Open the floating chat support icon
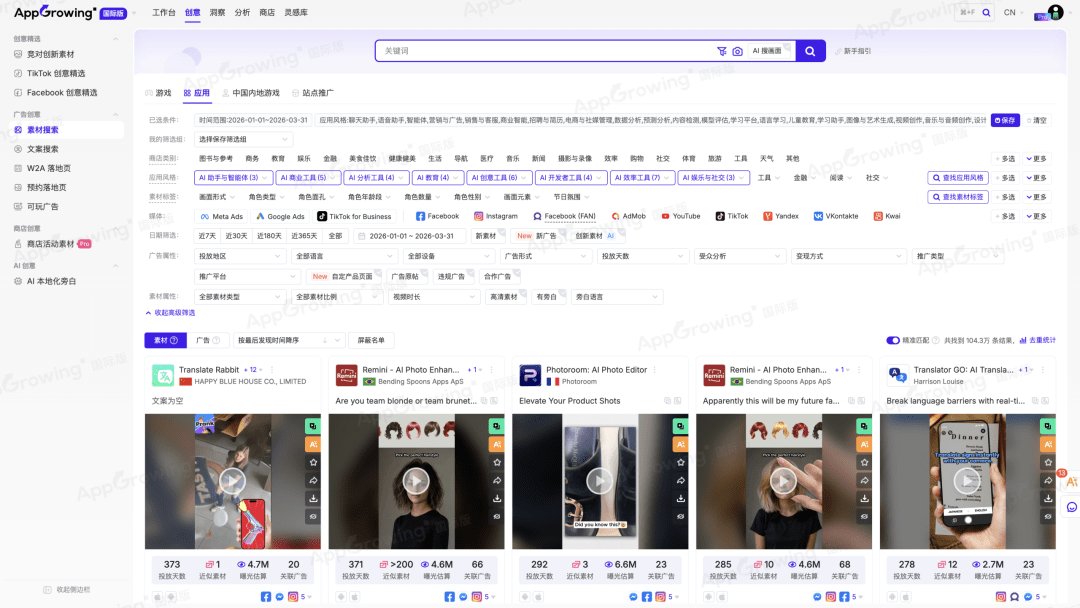This screenshot has height=608, width=1080. 1072,507
